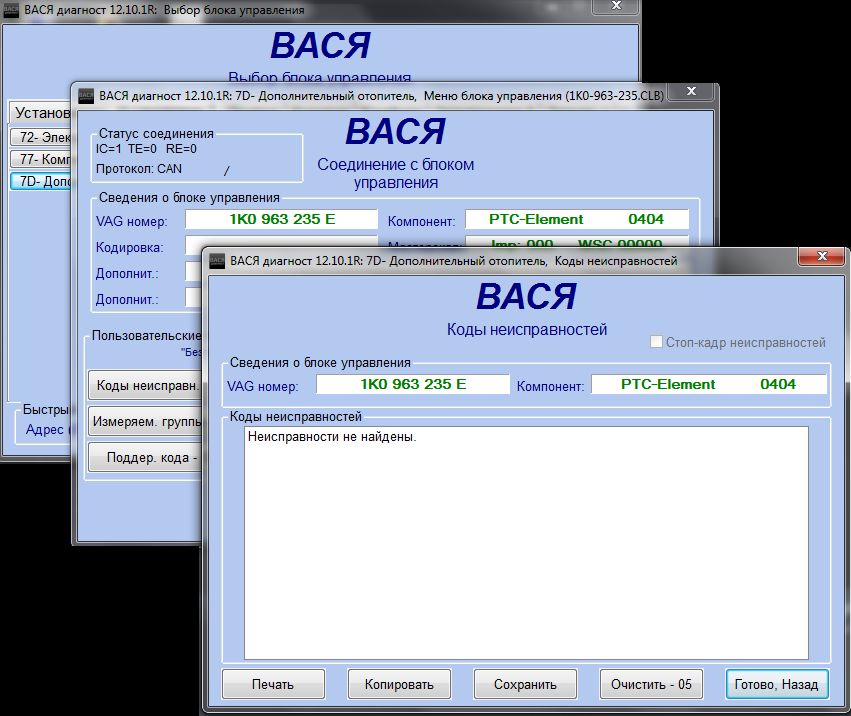This screenshot has height=716, width=851.
Task: Click the "IC=1 TE=0 RE=0" status text
Action: pyautogui.click(x=146, y=149)
